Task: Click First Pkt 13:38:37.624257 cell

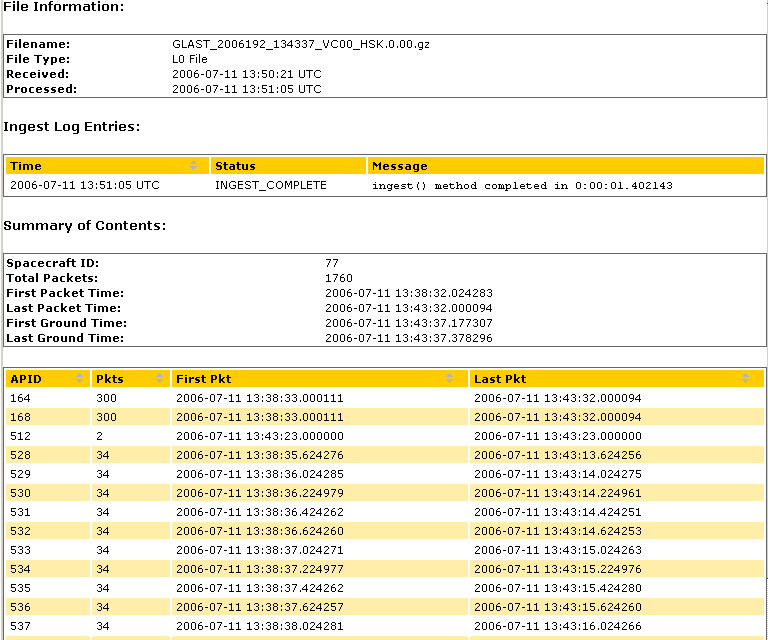Action: [260, 607]
